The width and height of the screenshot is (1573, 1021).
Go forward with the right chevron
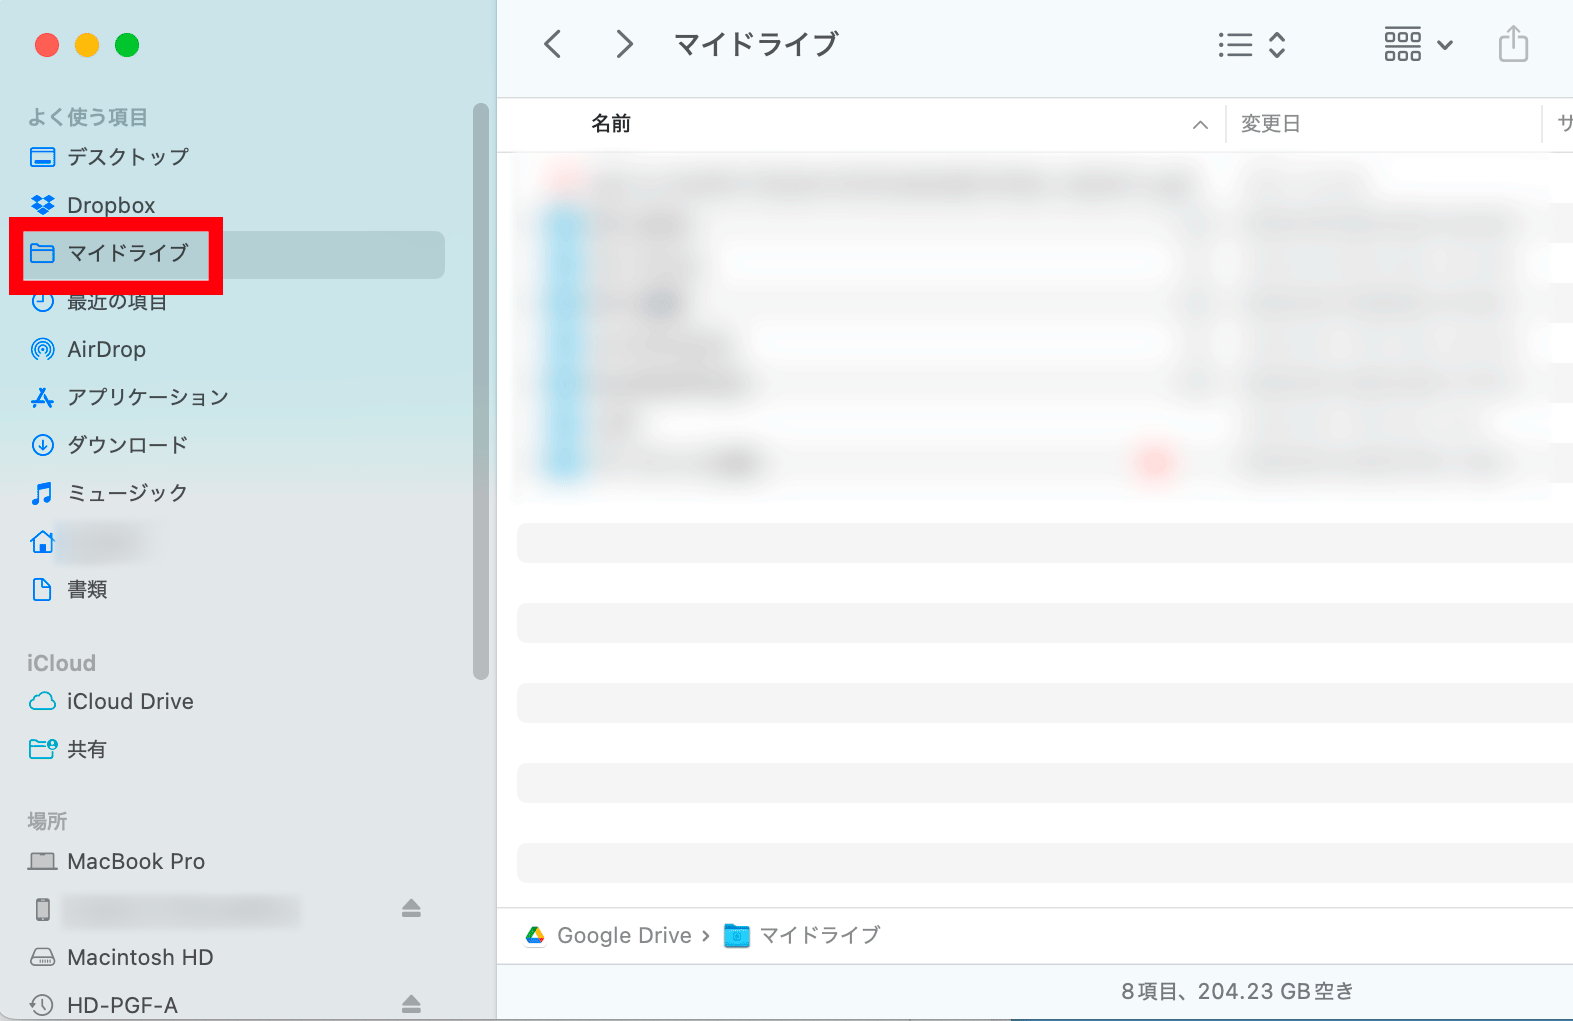click(624, 44)
